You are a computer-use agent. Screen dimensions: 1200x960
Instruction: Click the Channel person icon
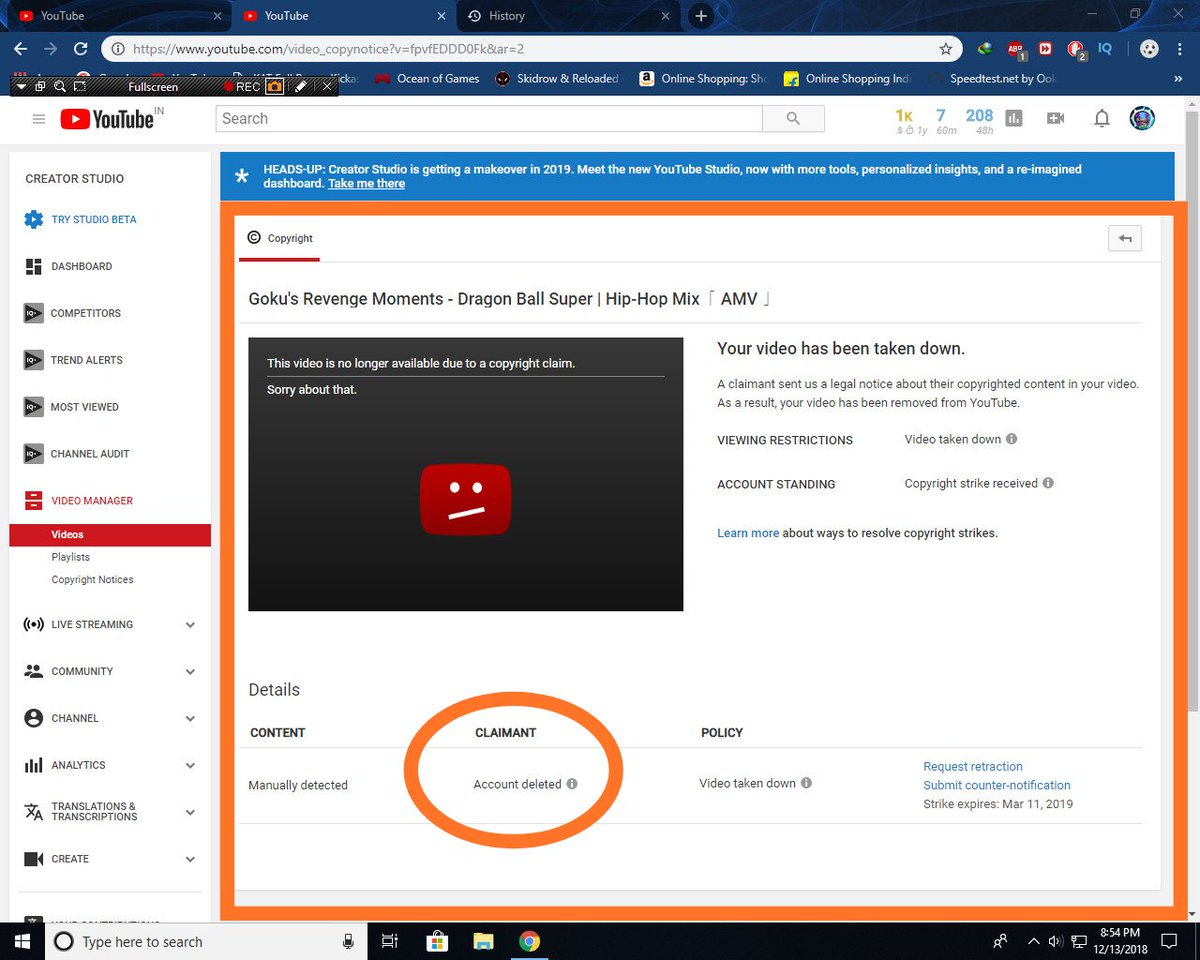33,718
